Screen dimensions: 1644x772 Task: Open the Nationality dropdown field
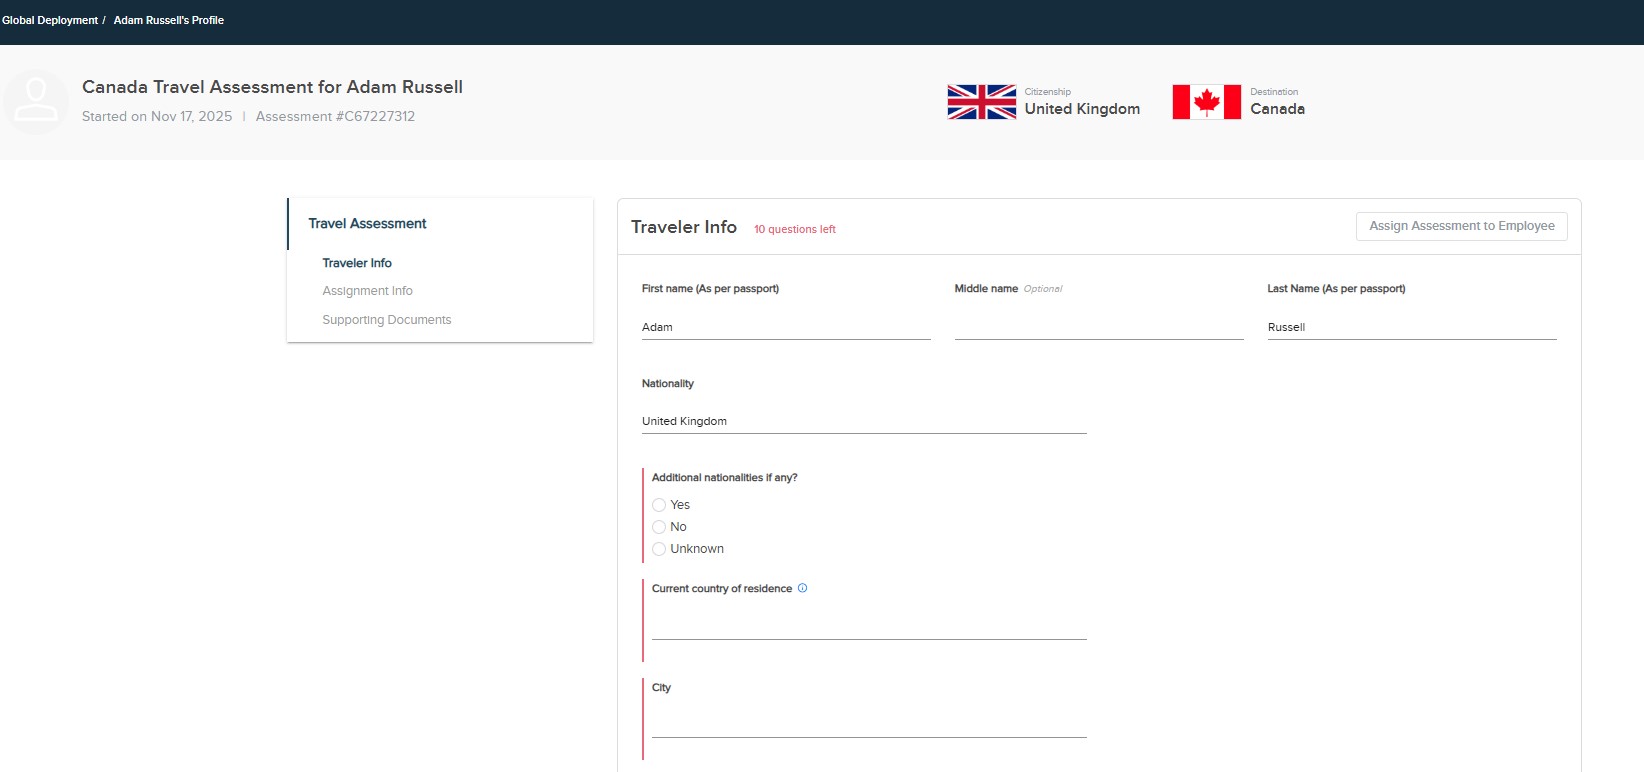pos(863,421)
